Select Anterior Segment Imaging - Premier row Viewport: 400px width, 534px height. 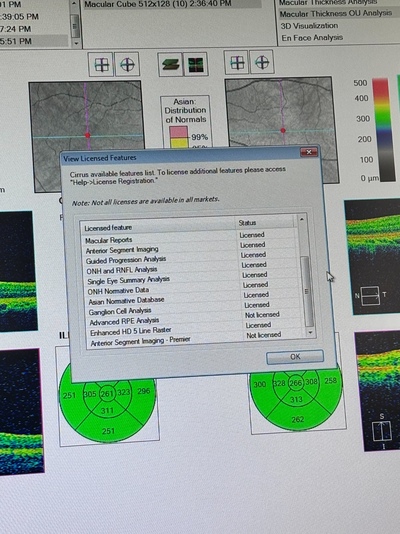click(197, 338)
